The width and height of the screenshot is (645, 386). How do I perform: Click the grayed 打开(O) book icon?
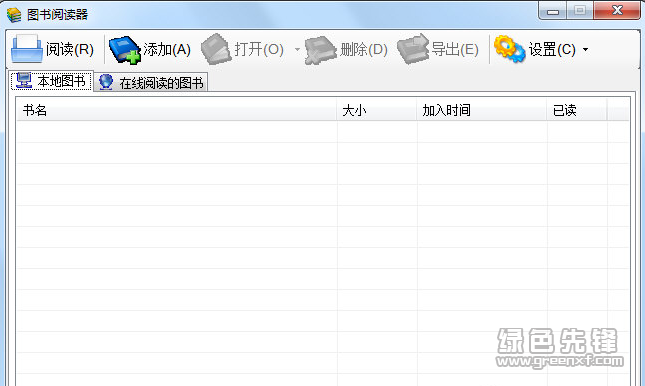pyautogui.click(x=216, y=49)
